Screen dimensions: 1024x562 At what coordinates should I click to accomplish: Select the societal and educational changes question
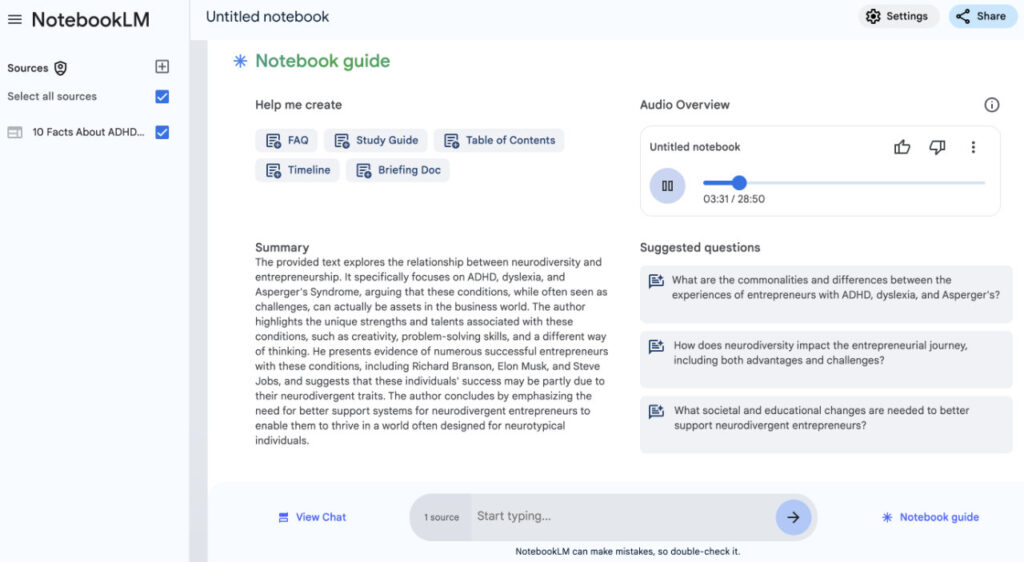(825, 418)
